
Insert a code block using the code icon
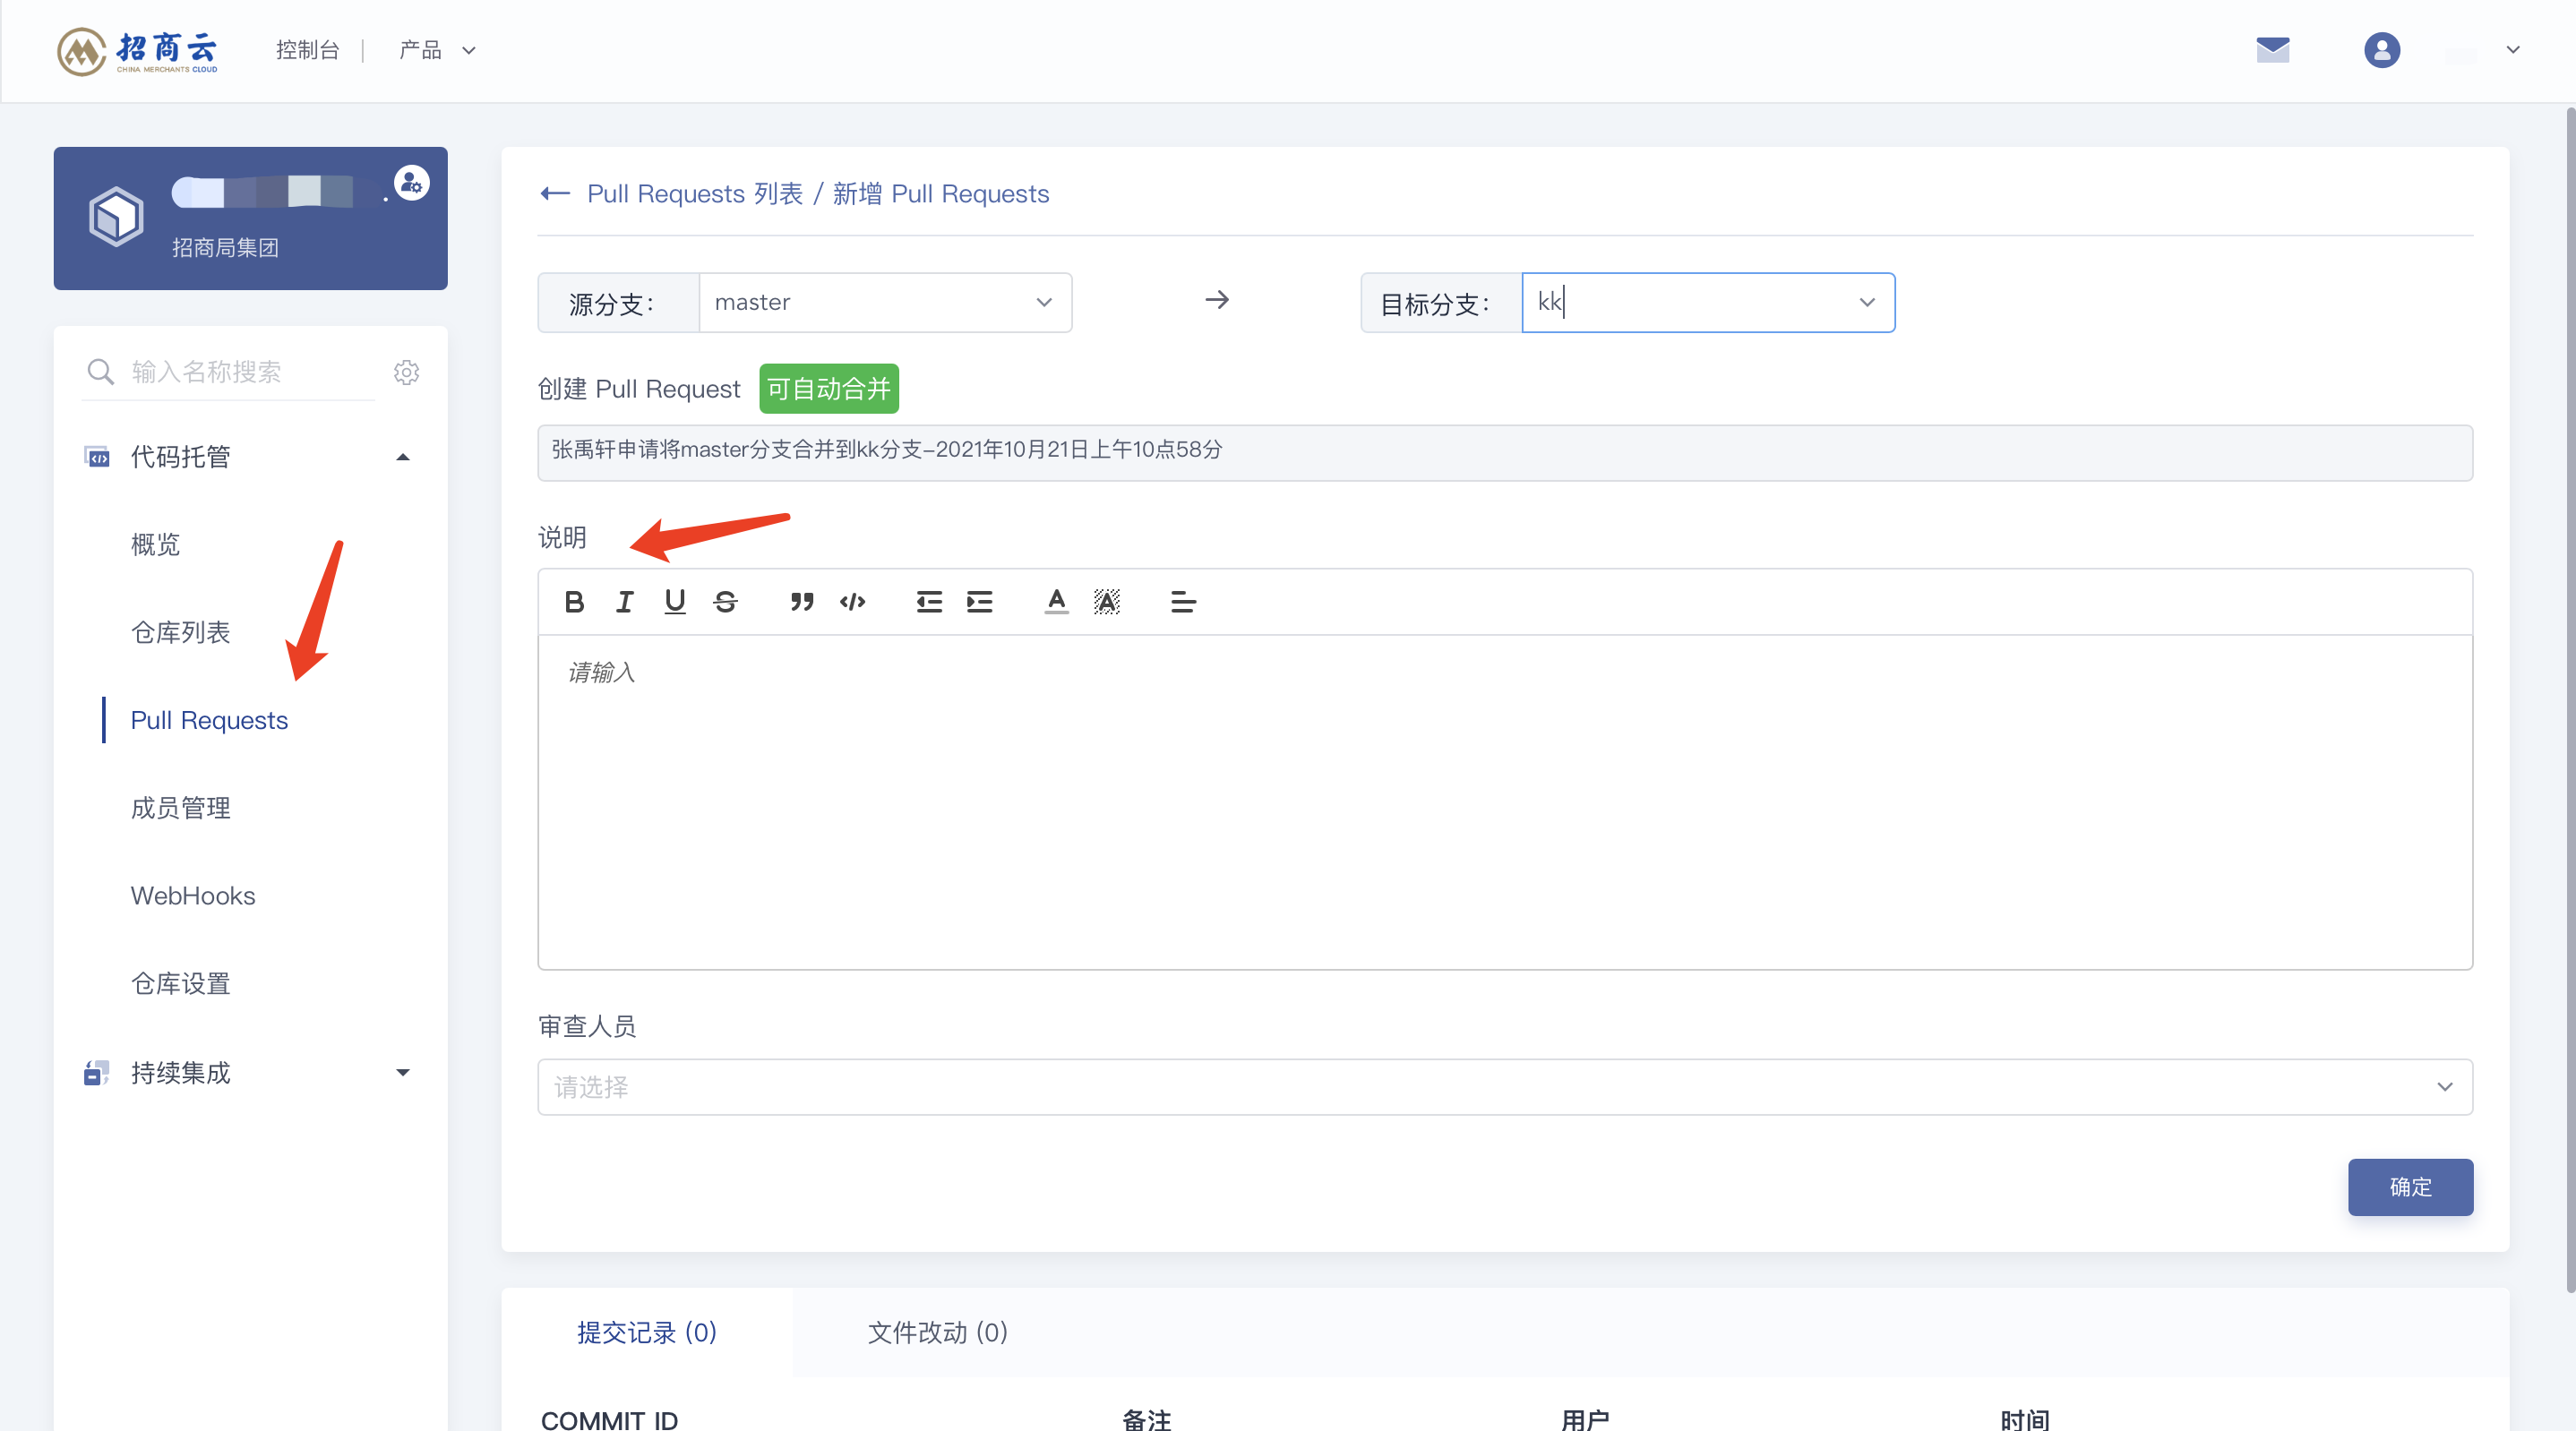click(x=852, y=602)
